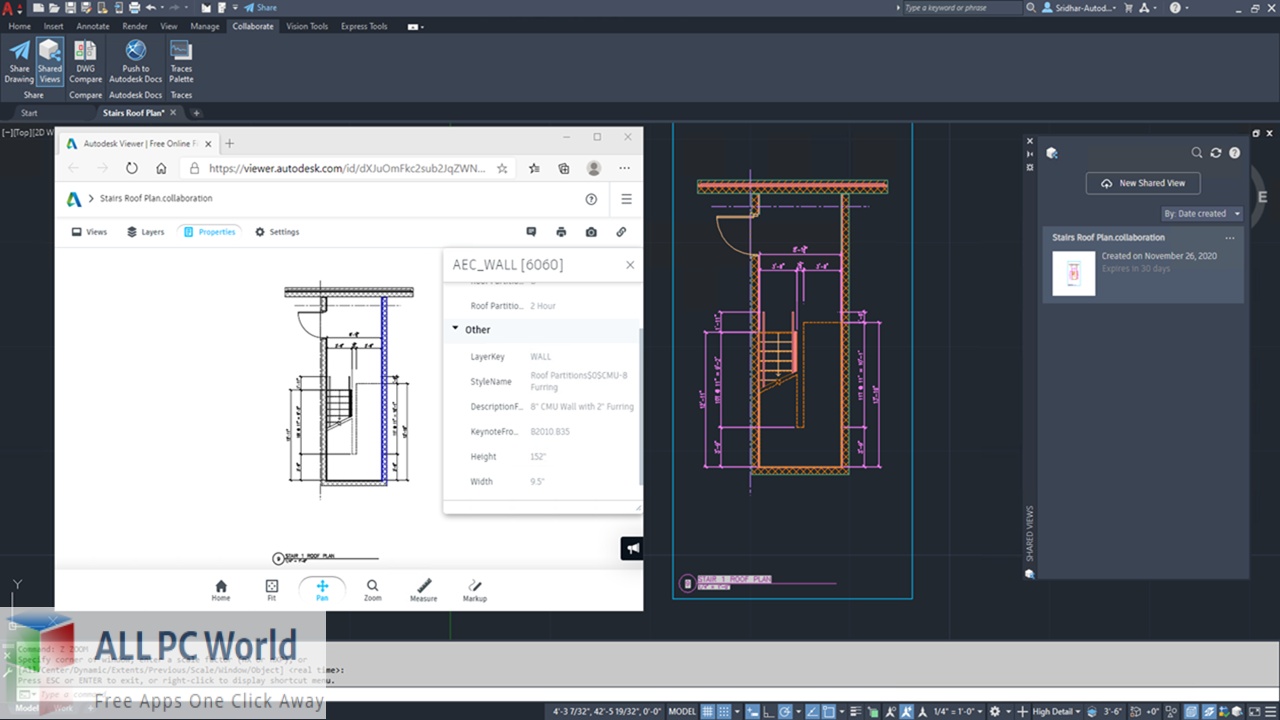Click the Share Drawing ribbon icon

tap(19, 62)
